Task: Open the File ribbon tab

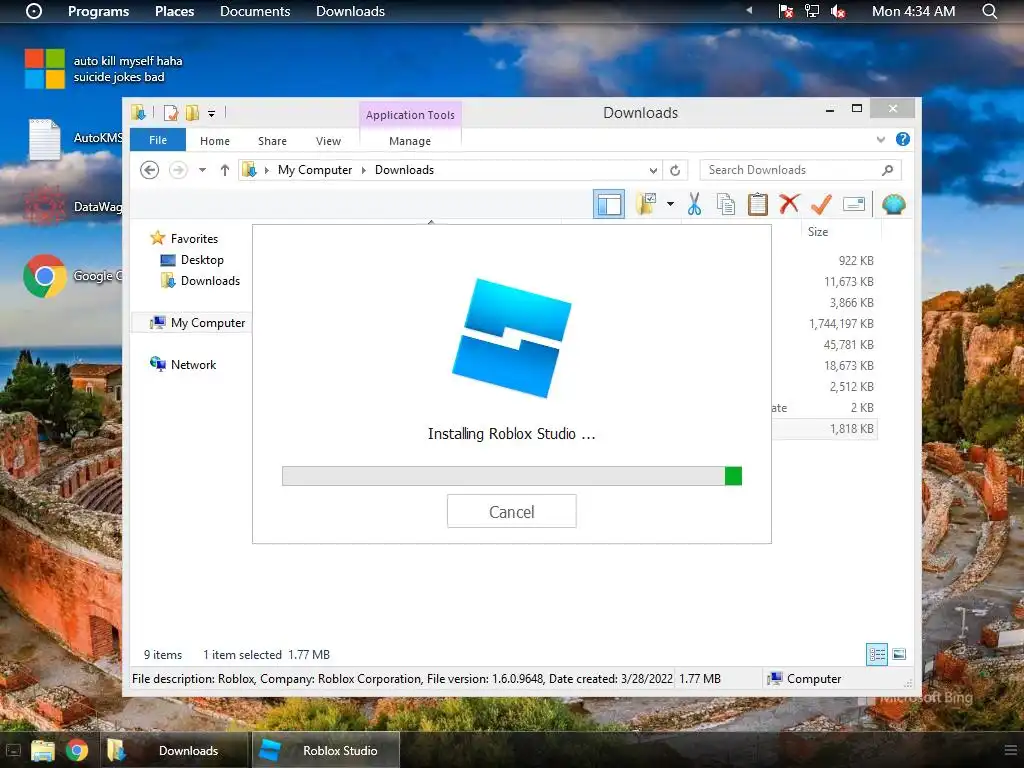Action: (158, 140)
